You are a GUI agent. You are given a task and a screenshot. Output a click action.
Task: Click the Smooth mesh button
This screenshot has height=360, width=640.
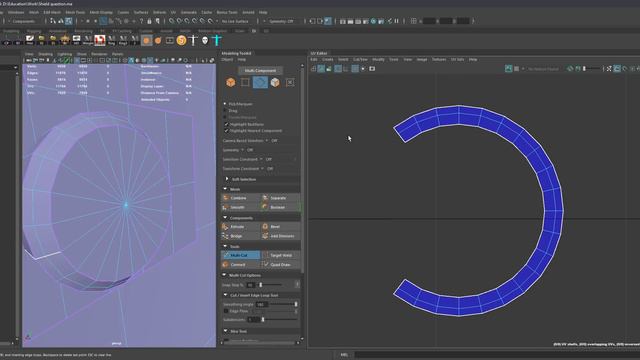240,207
